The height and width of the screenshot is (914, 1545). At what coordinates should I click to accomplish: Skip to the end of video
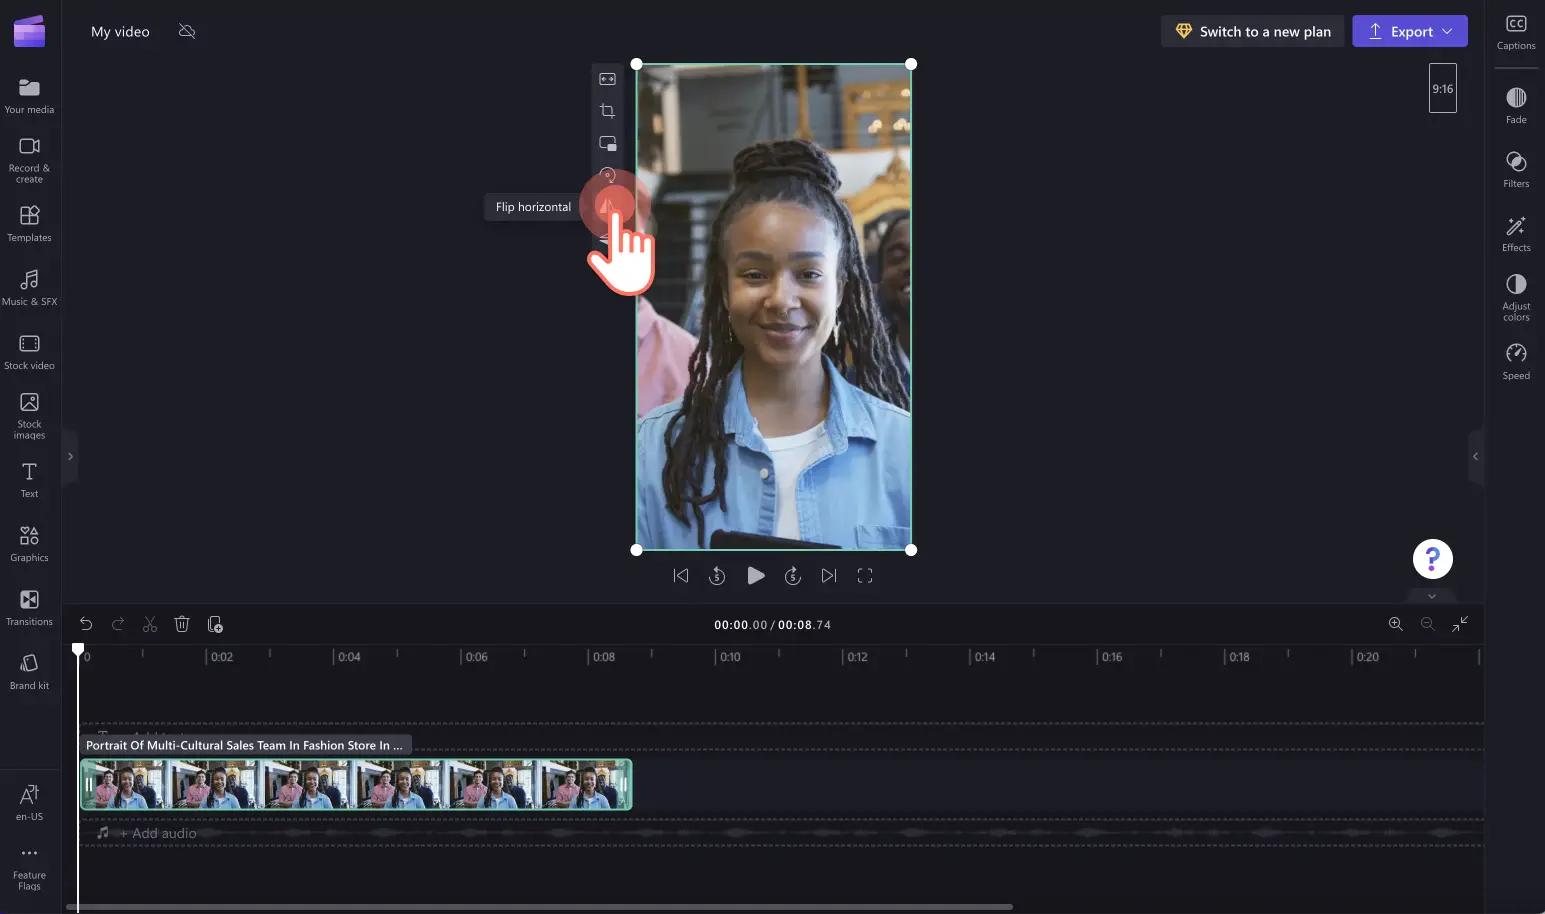tap(829, 576)
